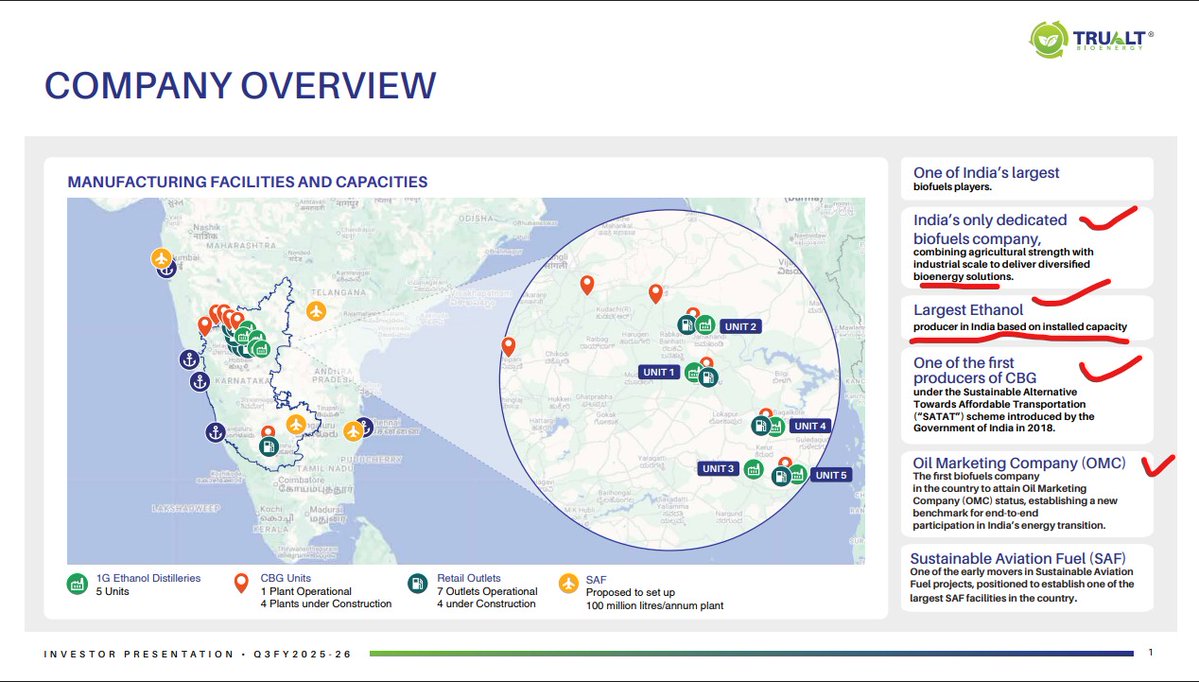Click the anchor marker left of the KARNATAKA label
The image size is (1199, 682).
tap(200, 382)
